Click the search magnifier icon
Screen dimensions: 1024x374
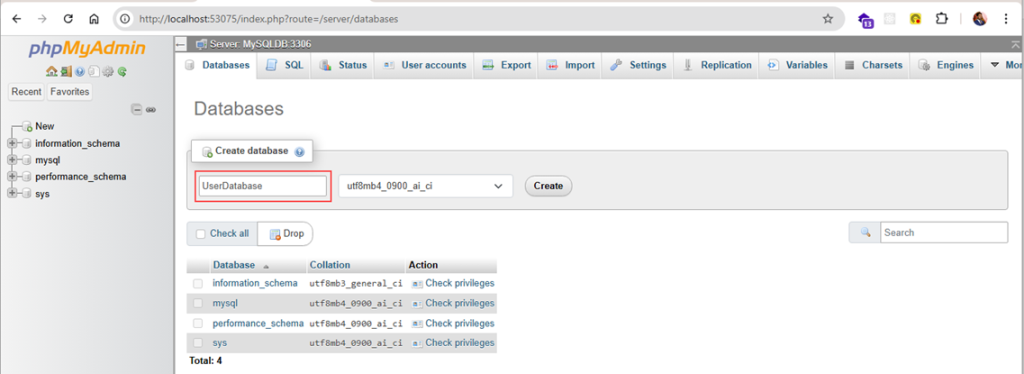coord(866,232)
